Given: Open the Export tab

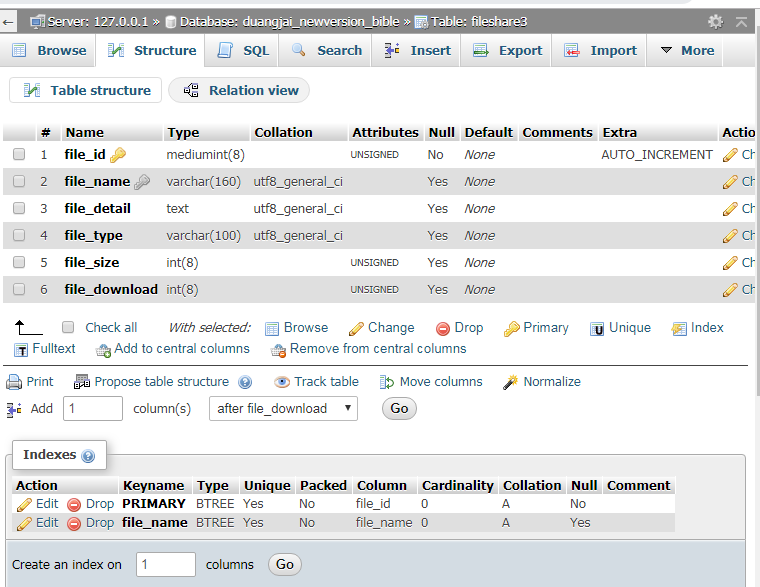Looking at the screenshot, I should coord(508,51).
